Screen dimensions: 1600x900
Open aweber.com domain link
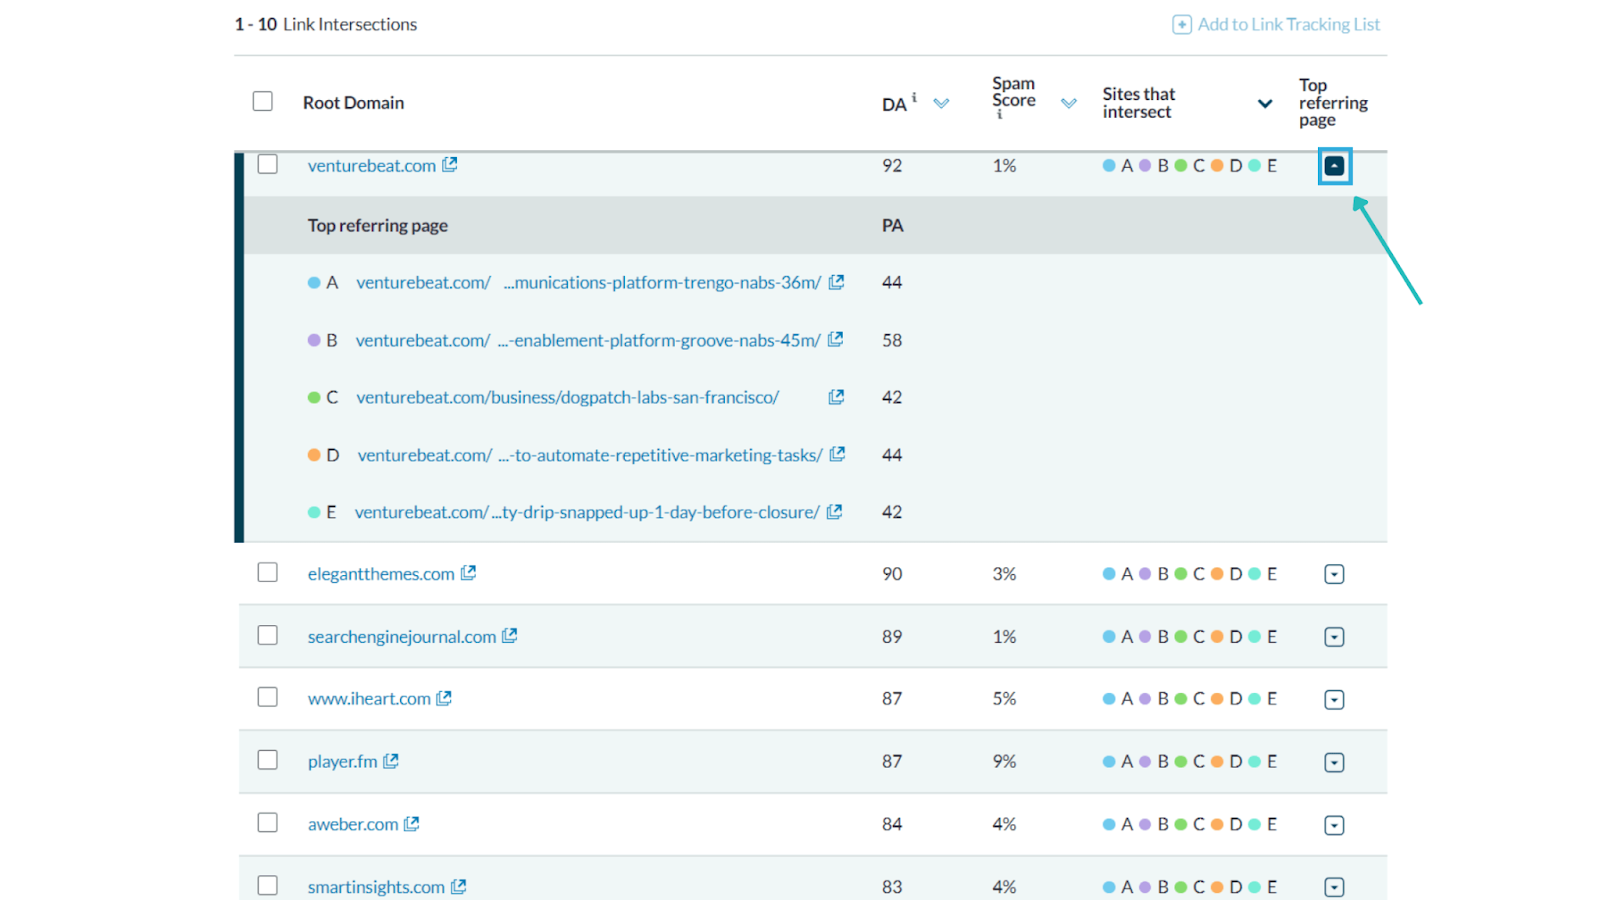point(353,824)
